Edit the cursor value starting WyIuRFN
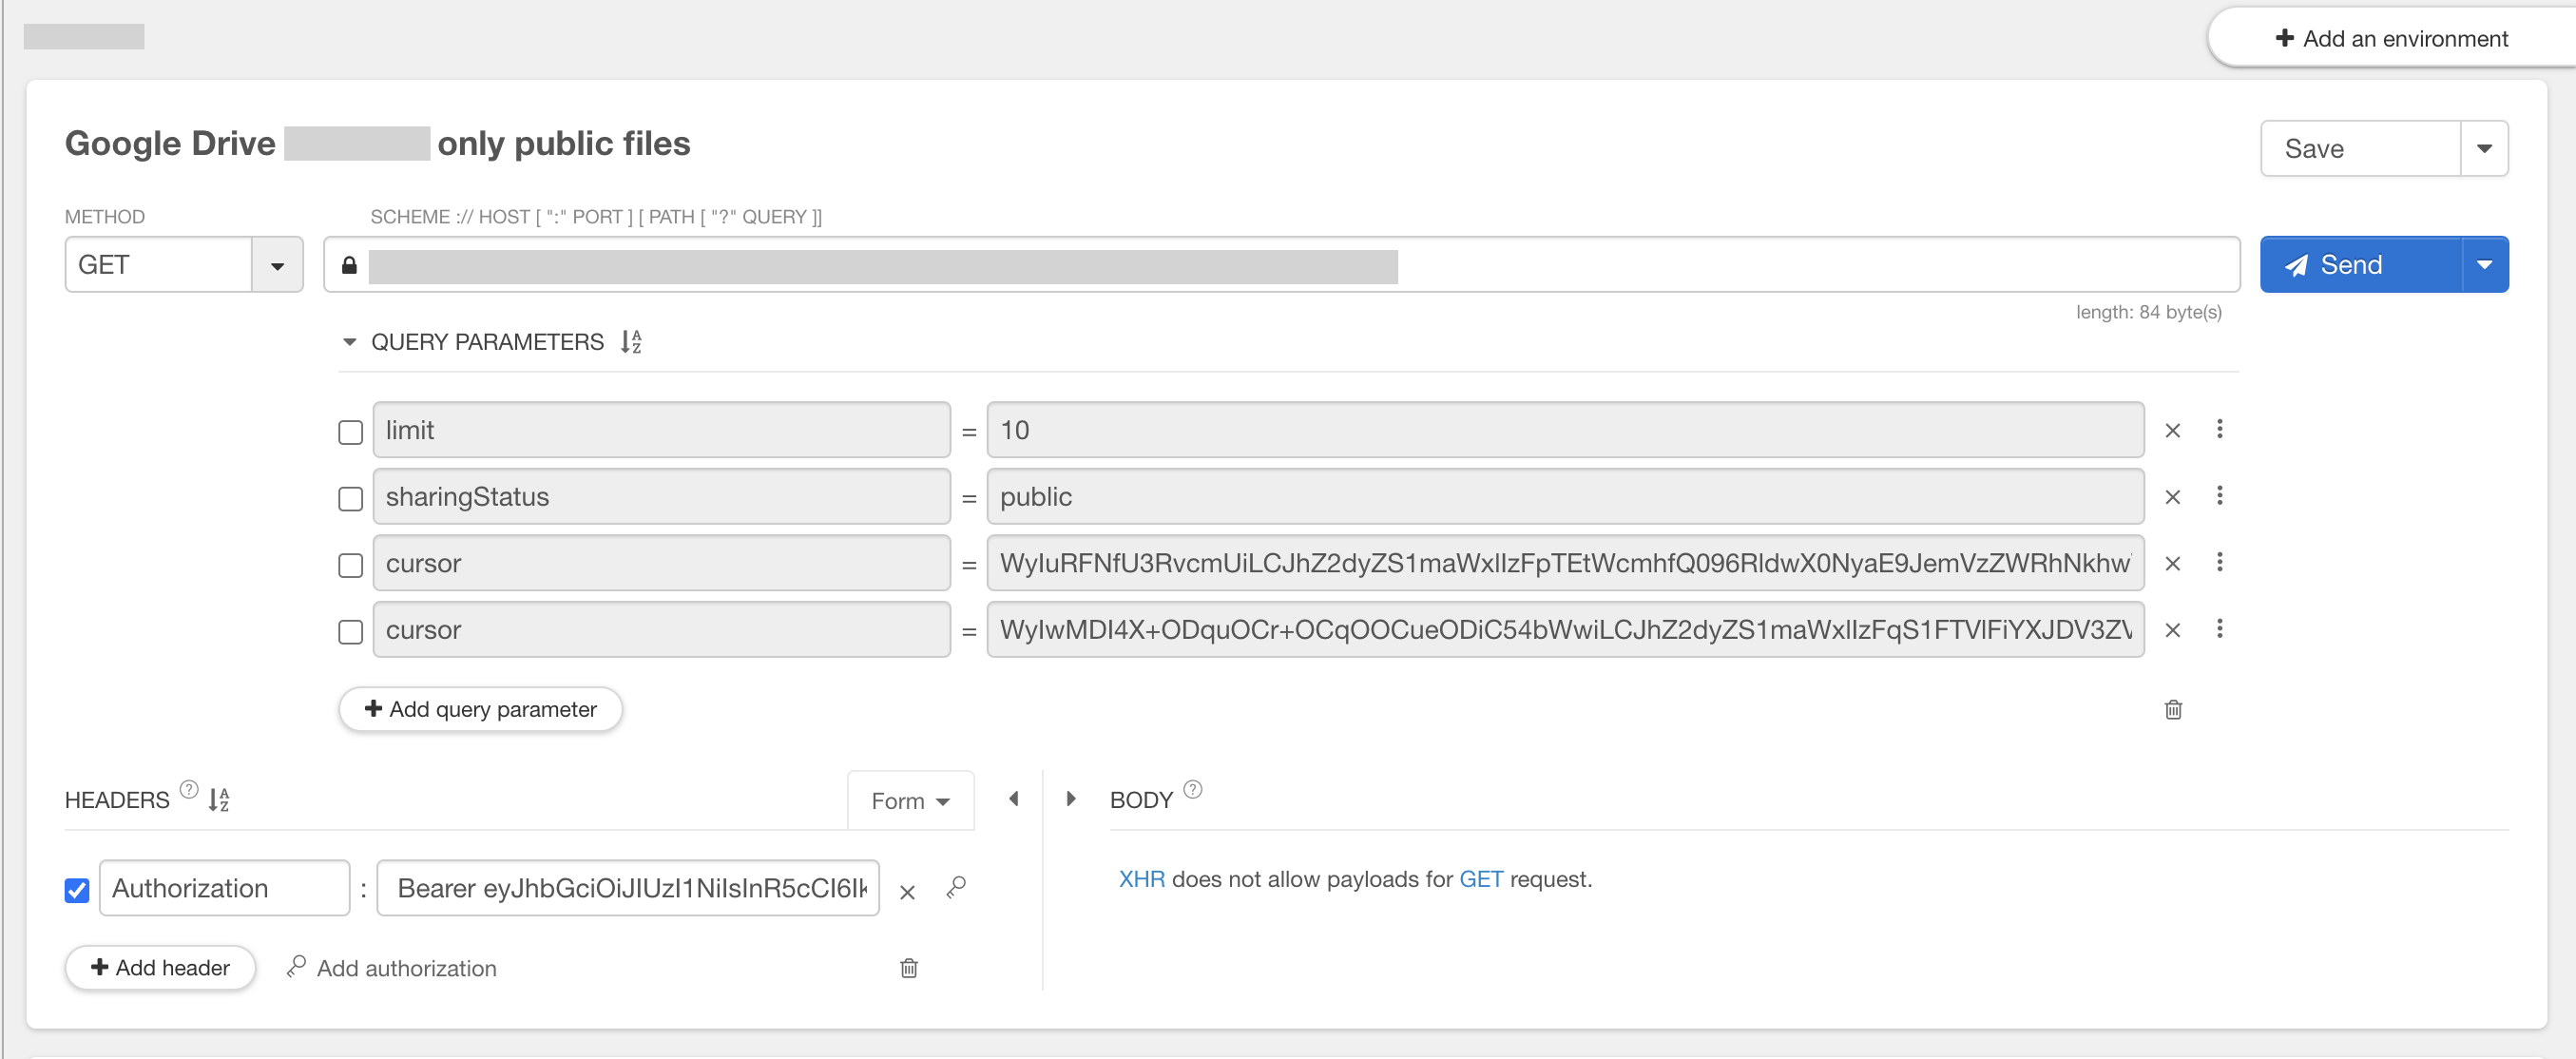2576x1059 pixels. [1565, 563]
